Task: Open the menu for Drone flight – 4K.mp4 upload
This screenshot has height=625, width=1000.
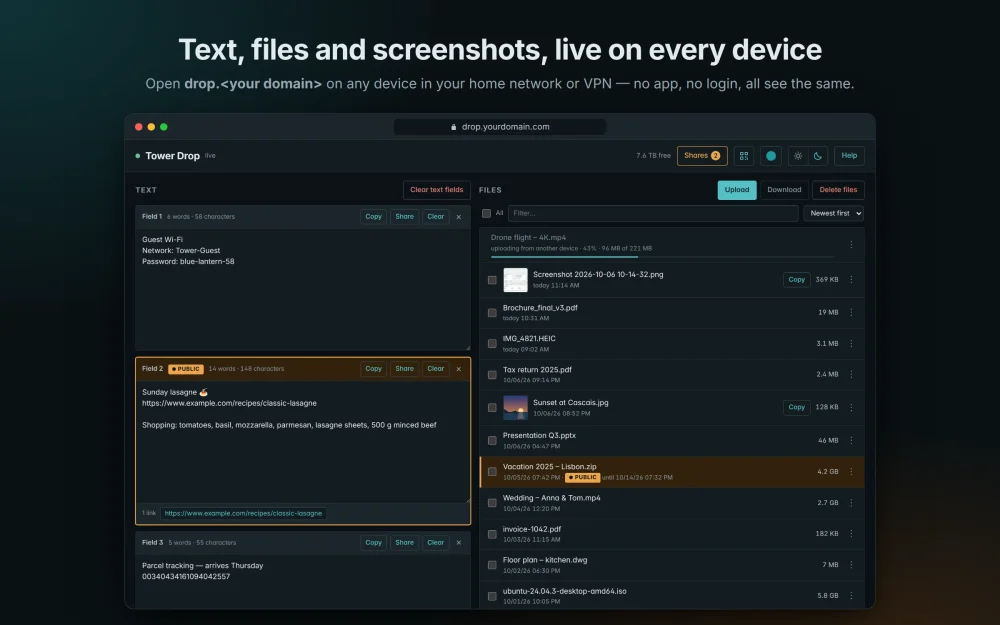Action: [851, 244]
